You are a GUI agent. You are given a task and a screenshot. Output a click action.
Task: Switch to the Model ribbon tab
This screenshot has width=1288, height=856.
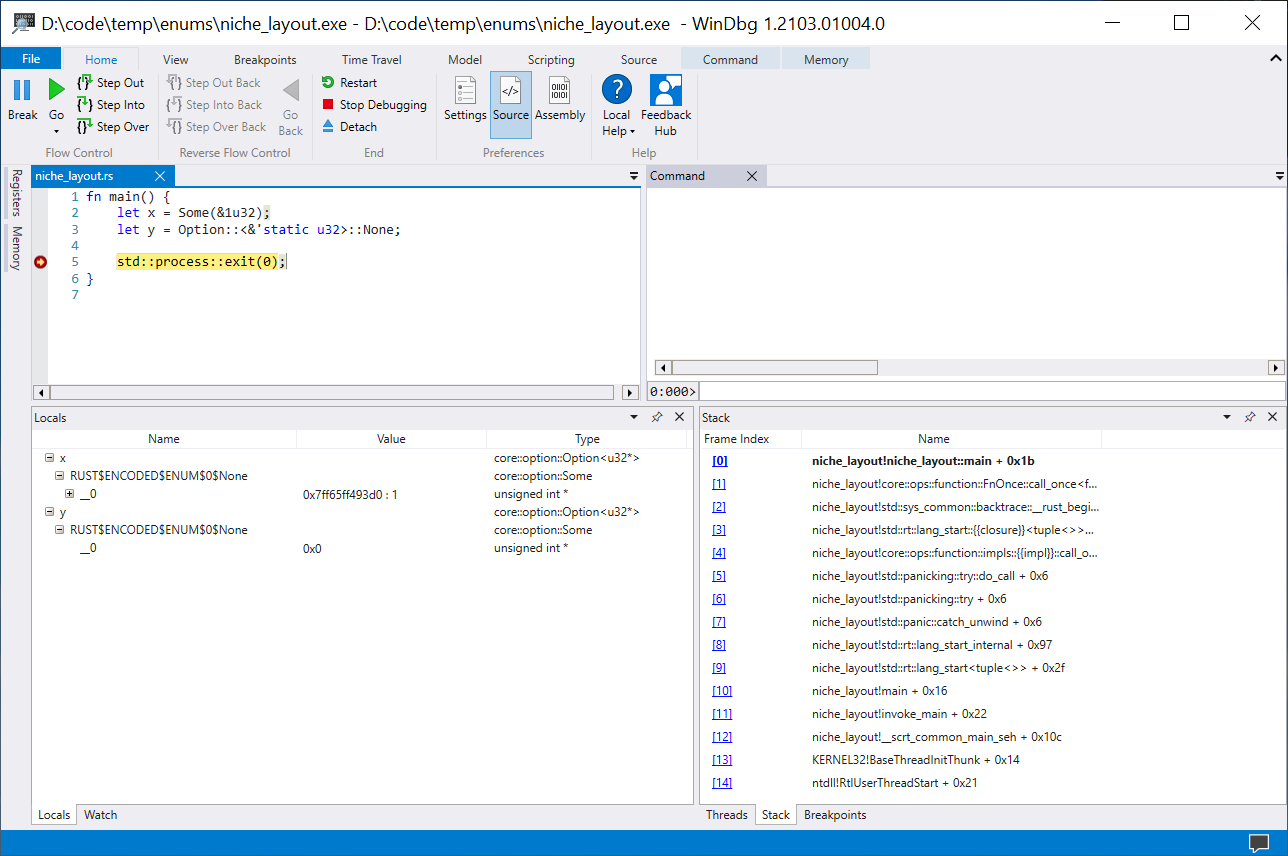[x=465, y=60]
